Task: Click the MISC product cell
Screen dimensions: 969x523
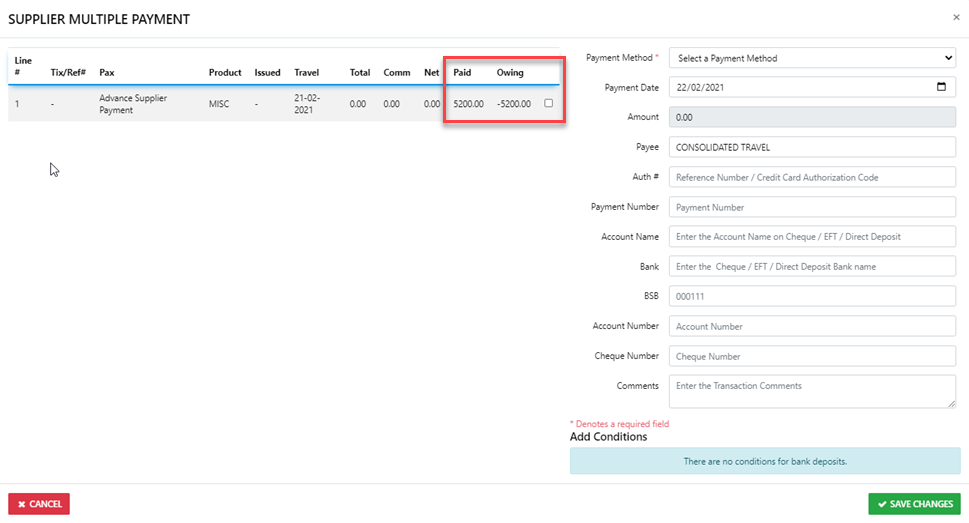Action: click(219, 104)
